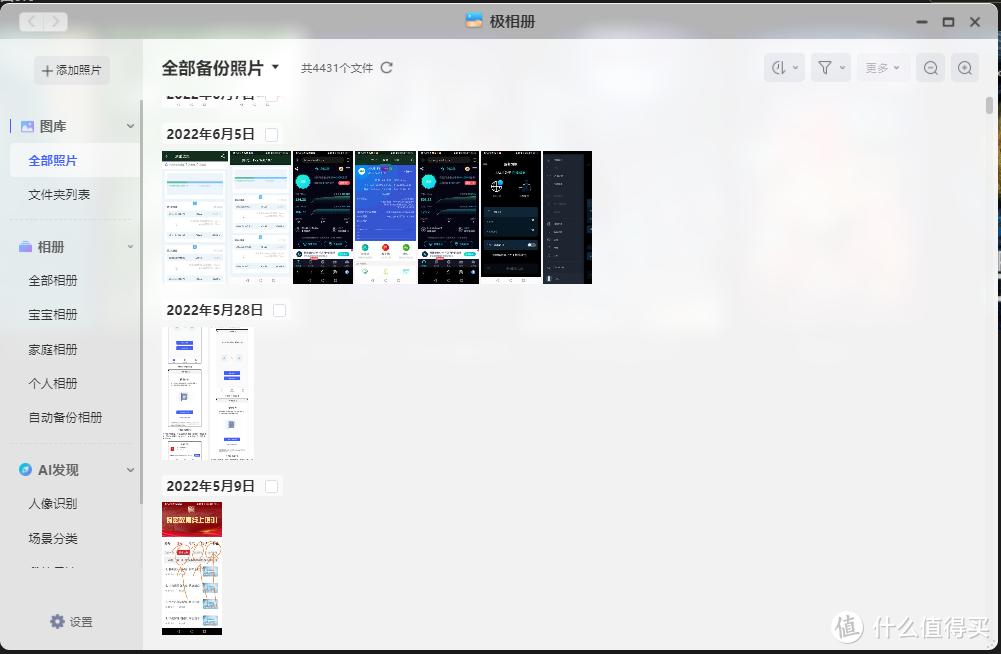1001x654 pixels.
Task: Open the 全部备份照片 dropdown
Action: tap(275, 67)
